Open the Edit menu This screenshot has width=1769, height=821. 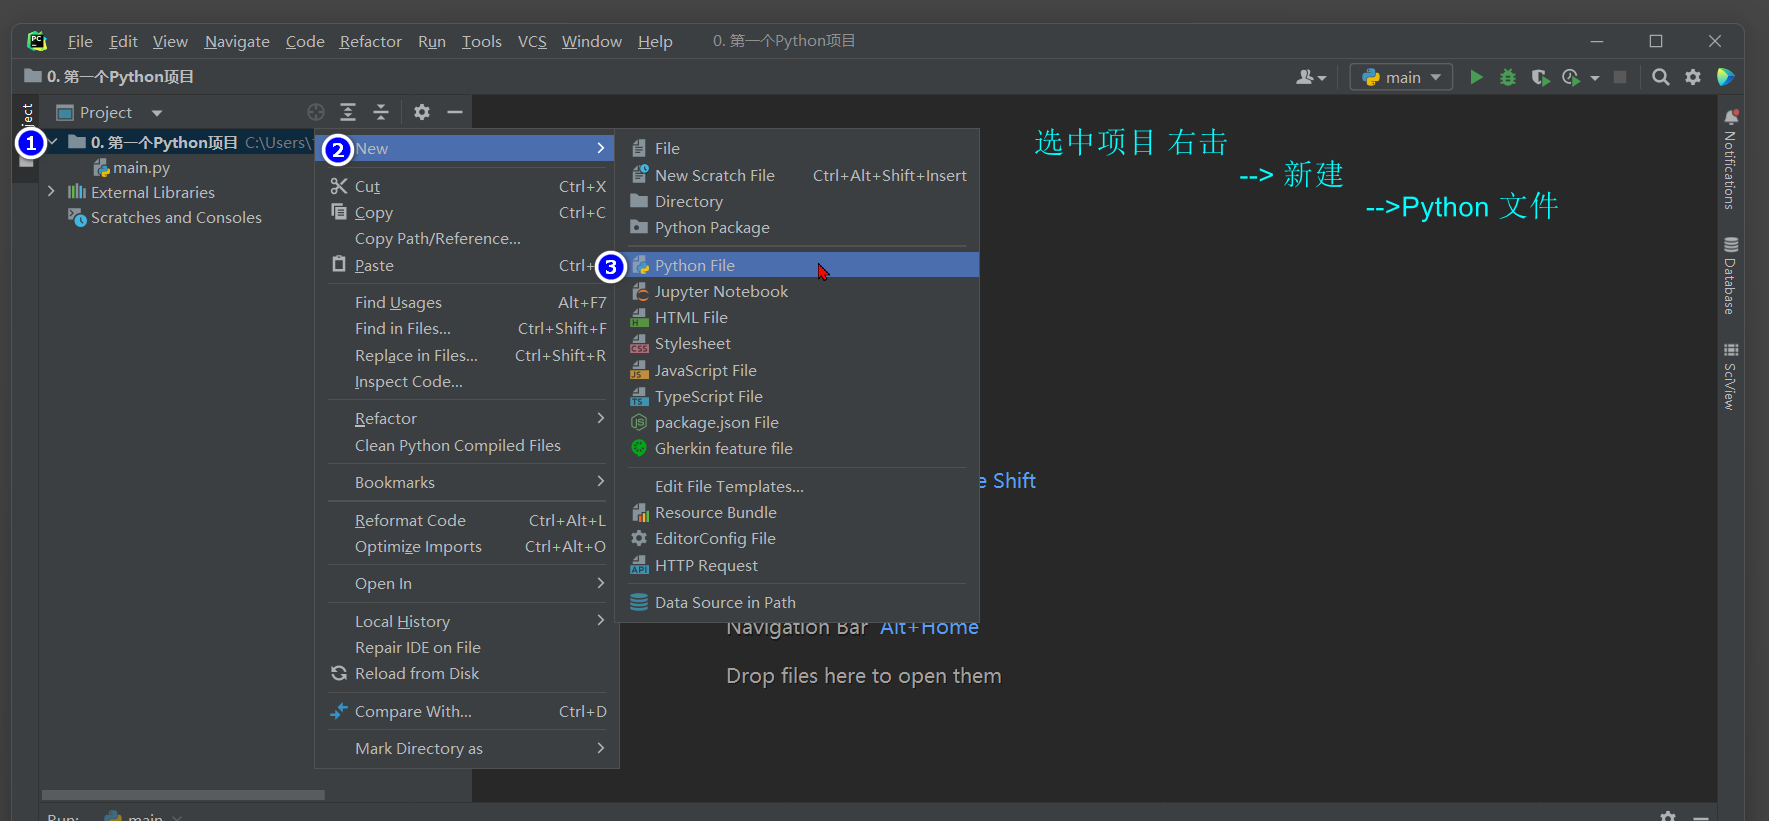click(123, 41)
